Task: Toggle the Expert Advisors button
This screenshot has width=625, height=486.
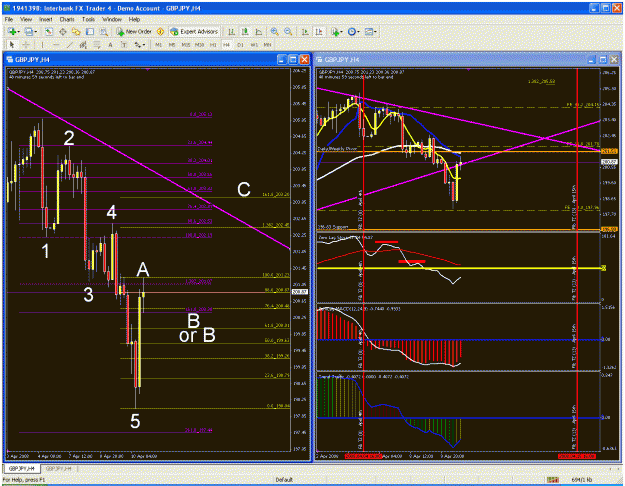Action: (x=194, y=31)
